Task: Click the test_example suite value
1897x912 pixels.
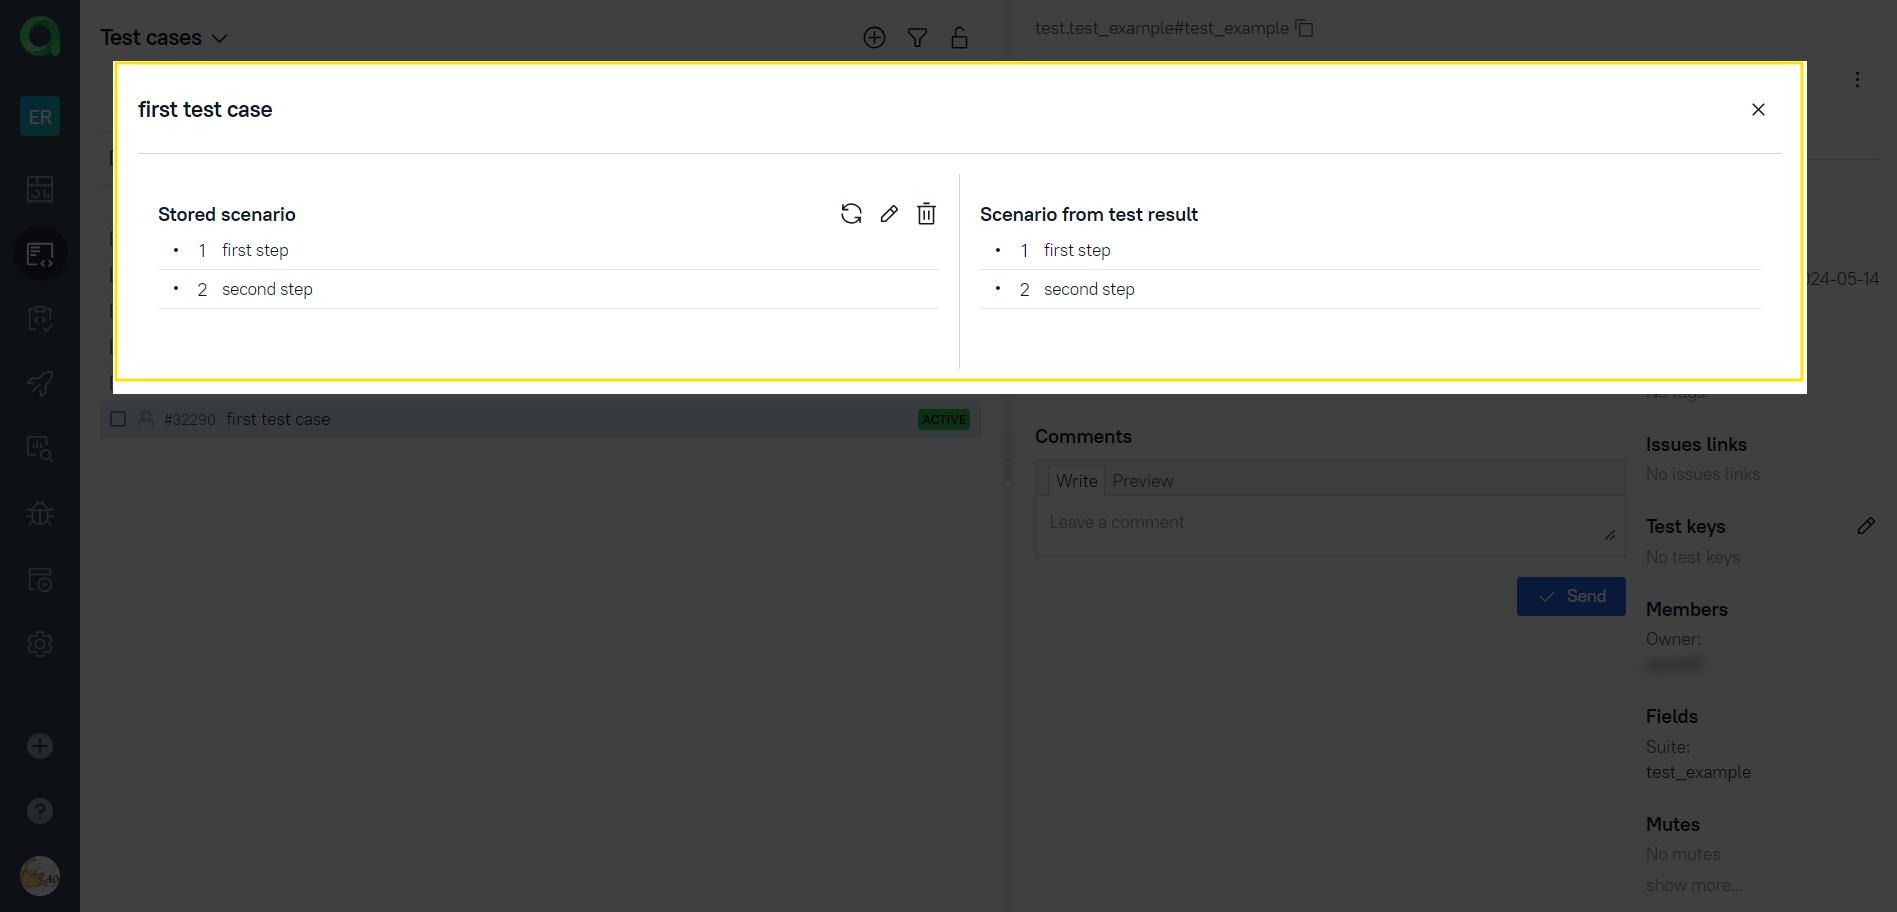Action: point(1698,772)
